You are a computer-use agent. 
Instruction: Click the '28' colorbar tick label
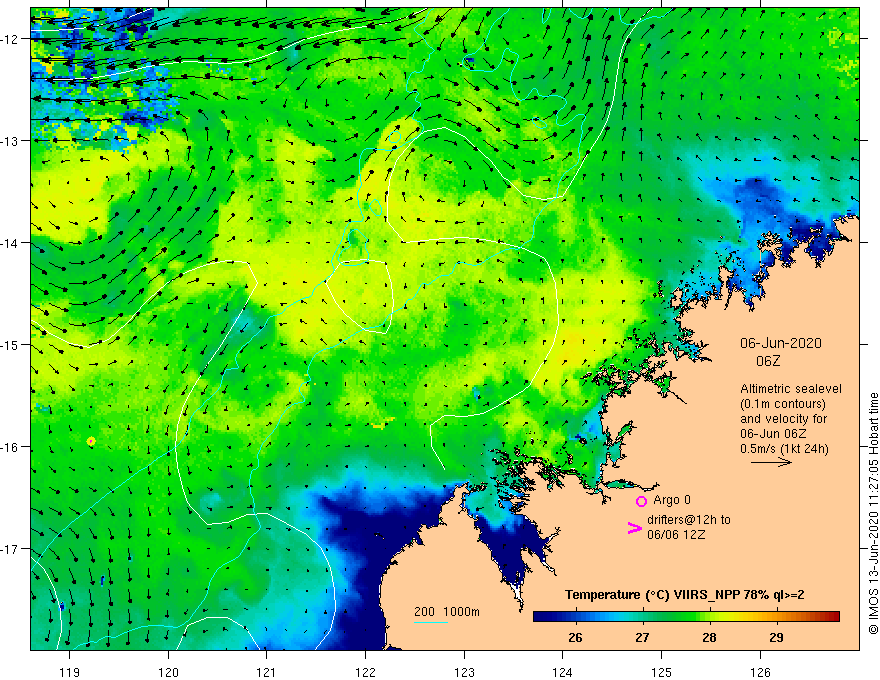point(709,638)
